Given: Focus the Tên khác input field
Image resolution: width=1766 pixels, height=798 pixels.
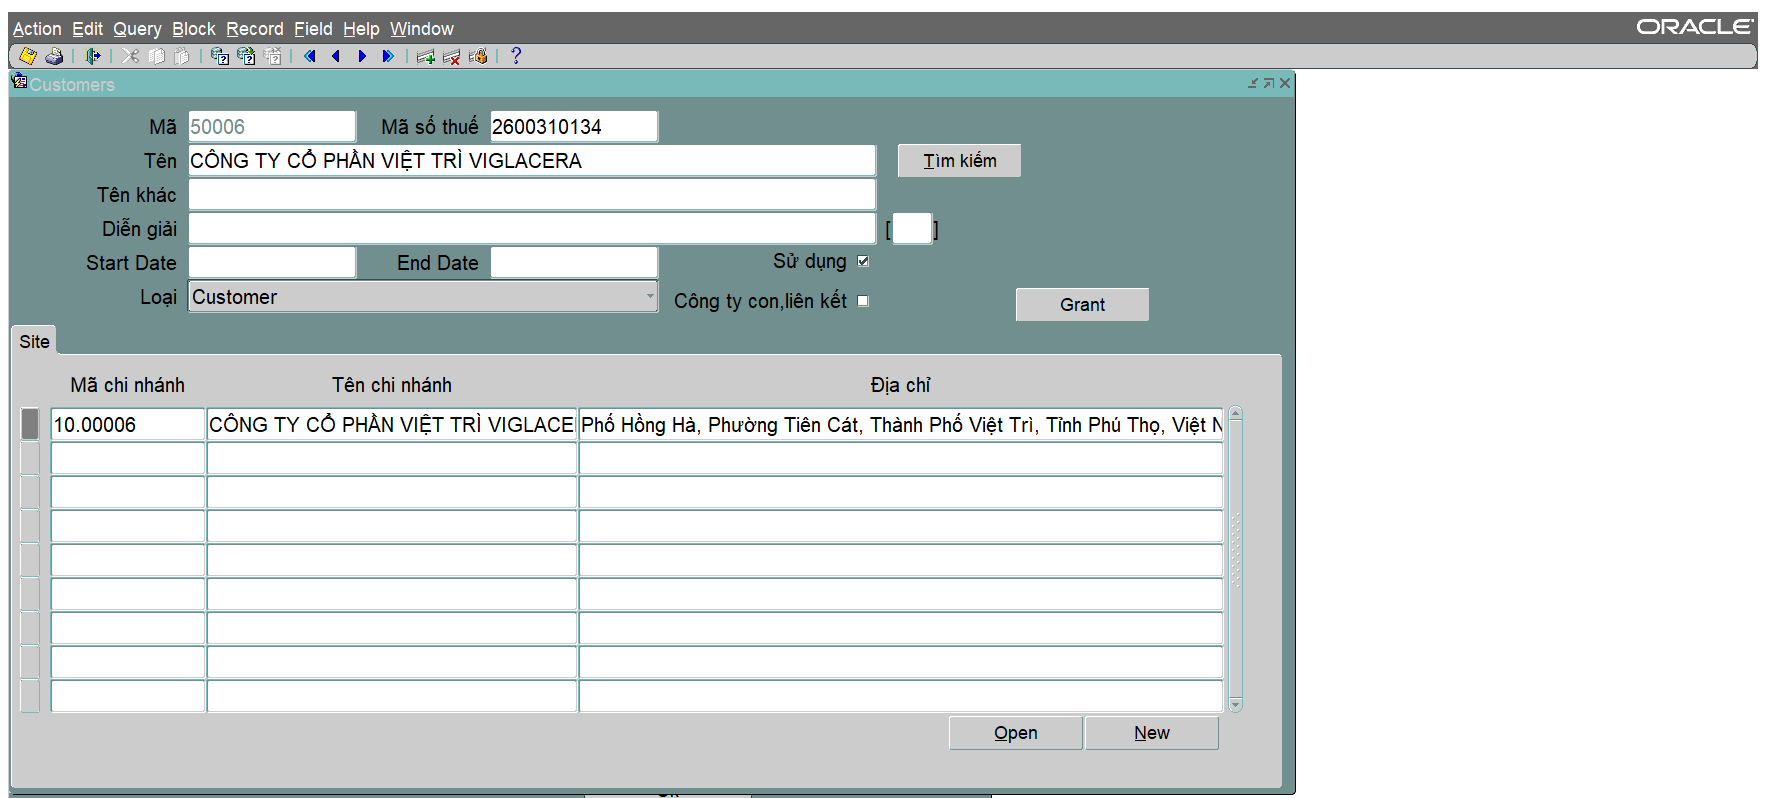Looking at the screenshot, I should click(532, 195).
